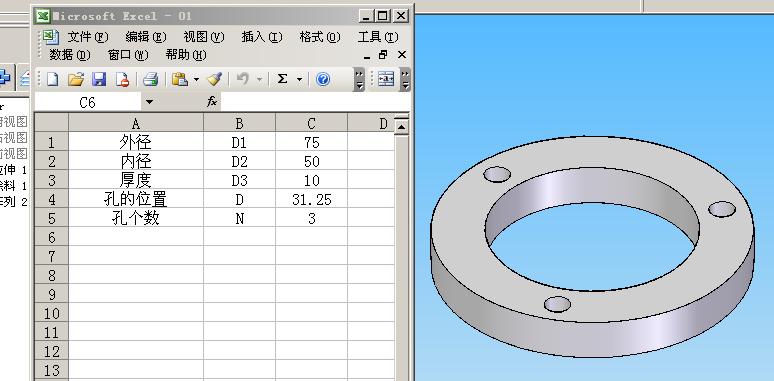Select row 6 header
This screenshot has height=381, width=774.
pyautogui.click(x=52, y=237)
